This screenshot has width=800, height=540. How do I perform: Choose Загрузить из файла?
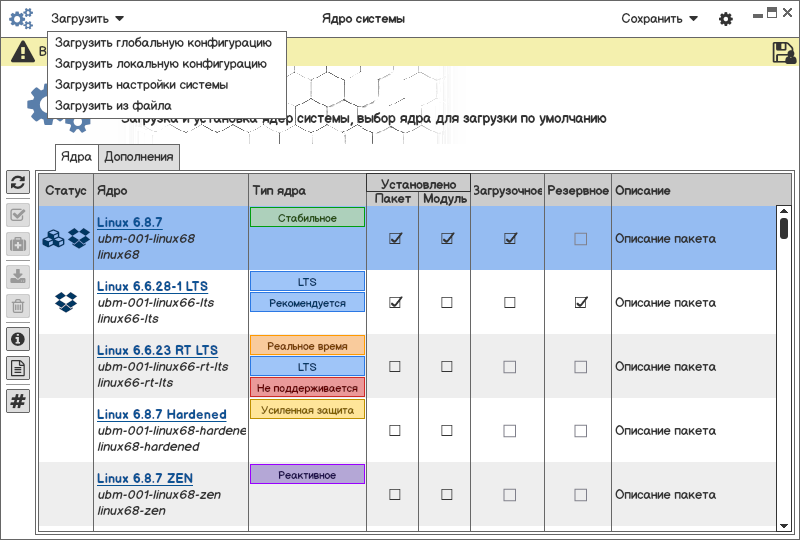(113, 106)
